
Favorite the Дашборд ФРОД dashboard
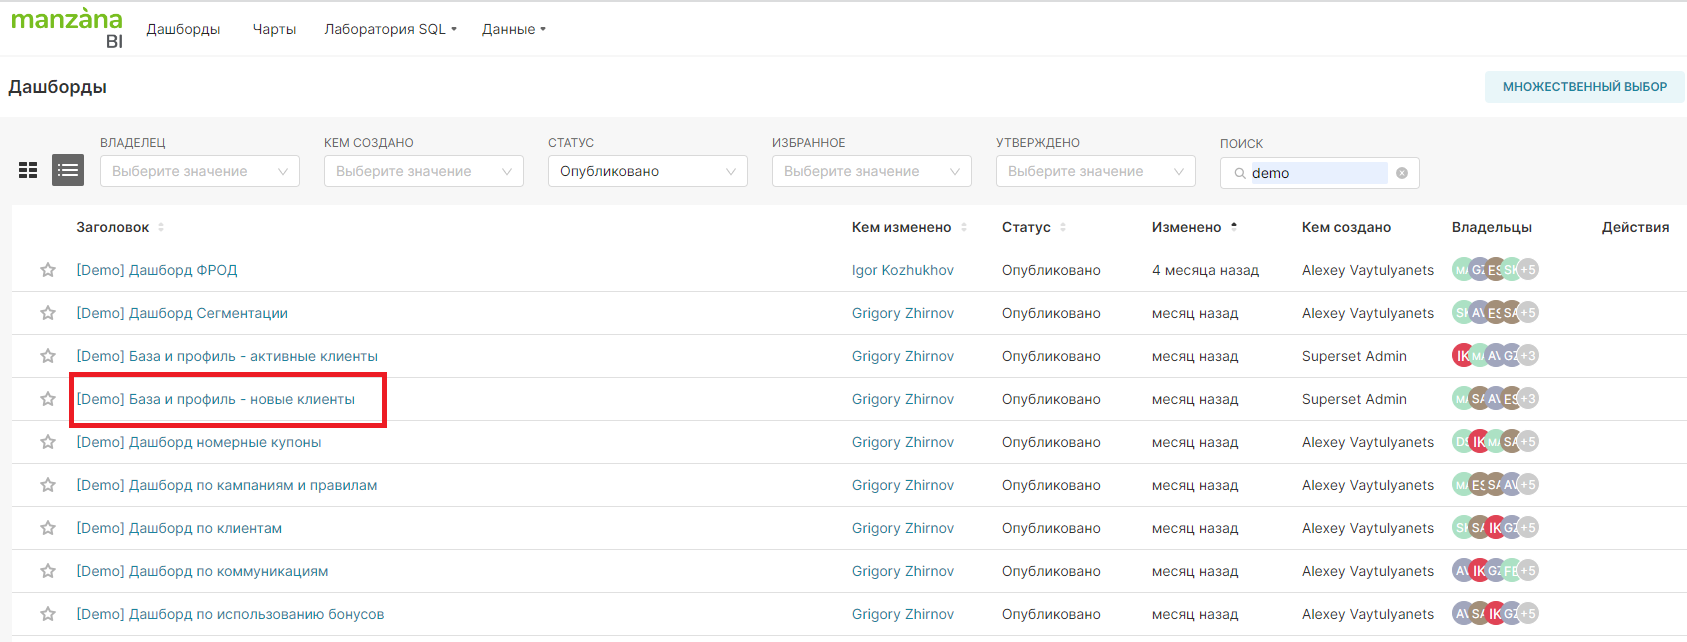pos(48,270)
